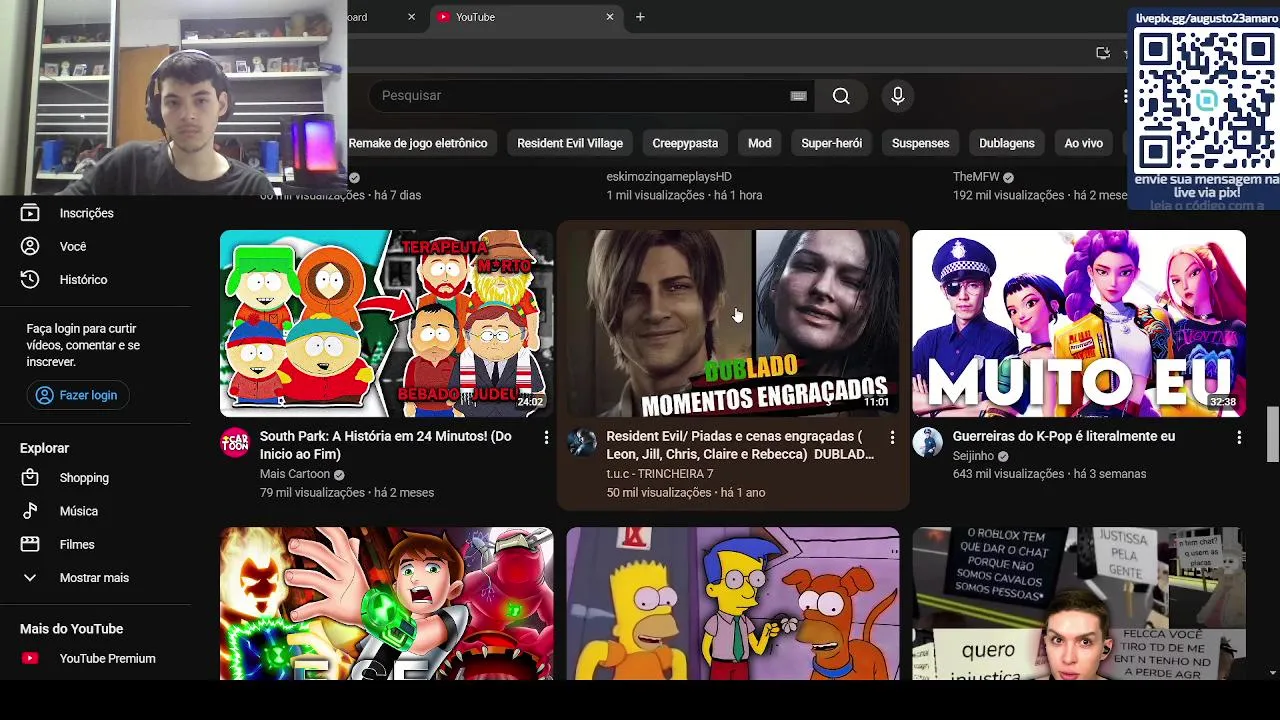Open South Park: A História video title
Viewport: 1280px width, 720px height.
click(385, 445)
